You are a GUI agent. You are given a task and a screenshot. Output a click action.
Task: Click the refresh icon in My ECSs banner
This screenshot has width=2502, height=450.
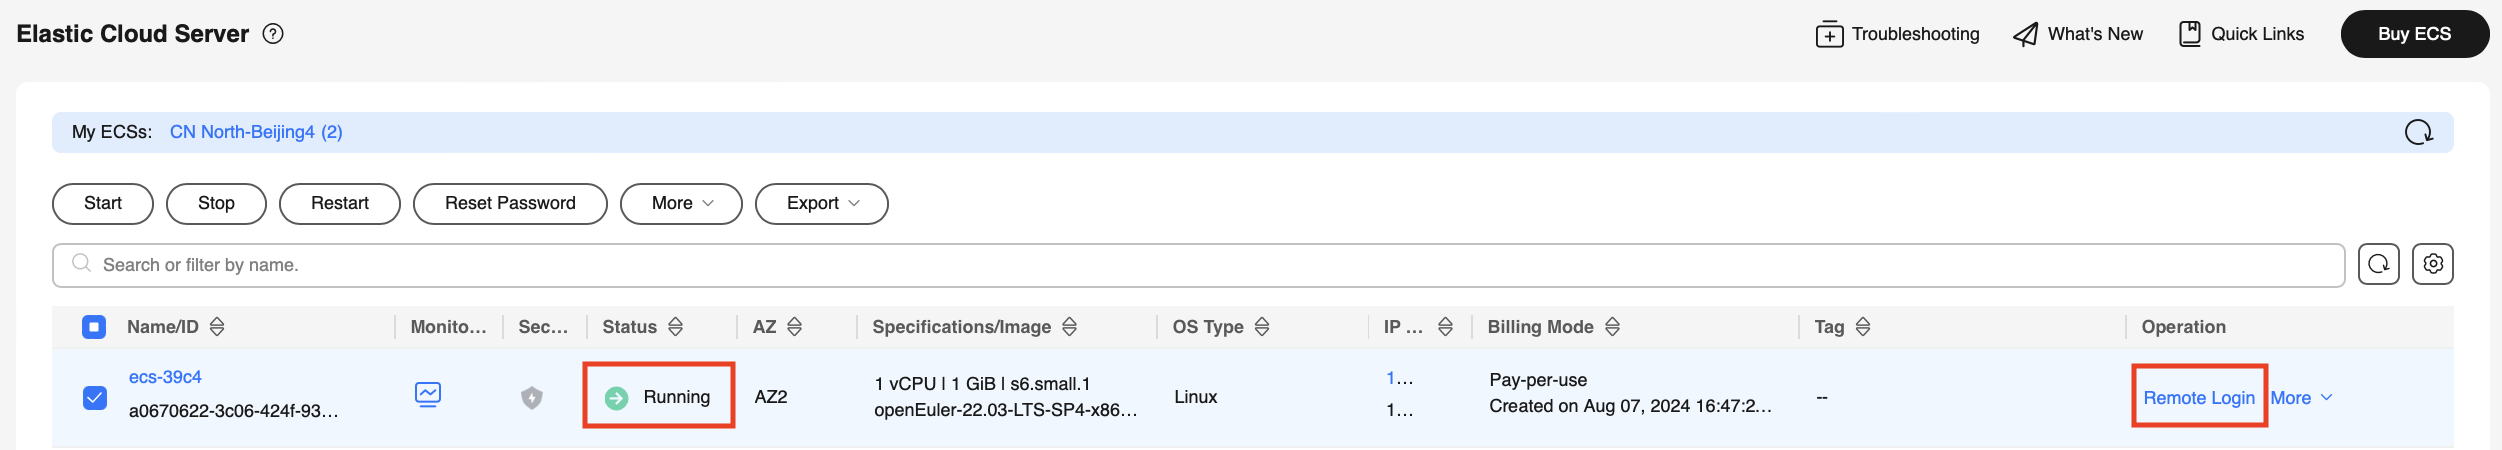tap(2418, 132)
